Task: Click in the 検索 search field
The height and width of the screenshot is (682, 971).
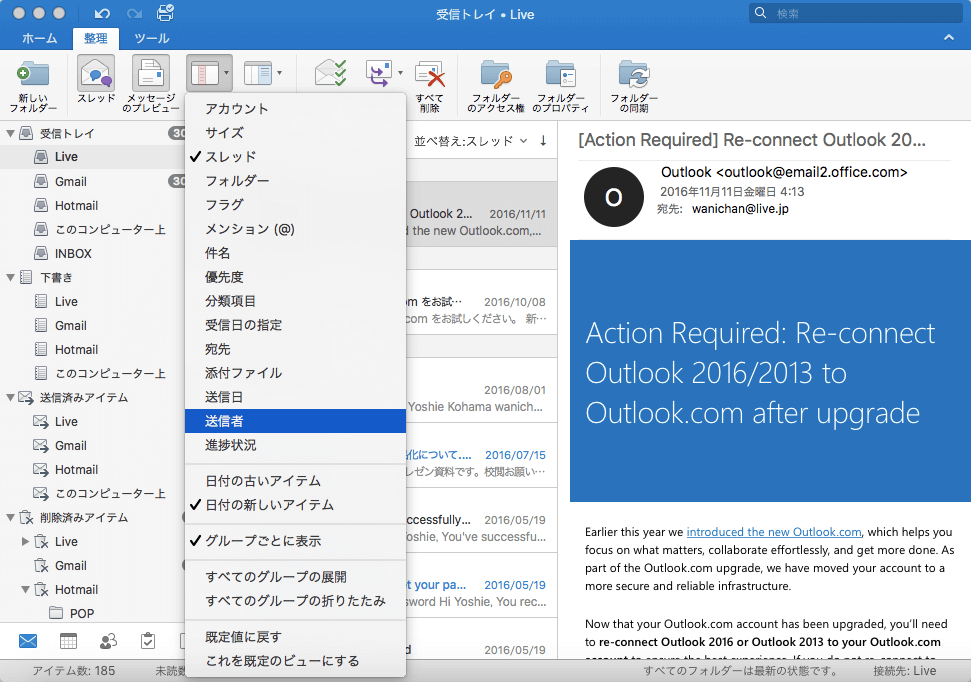Action: pos(858,13)
